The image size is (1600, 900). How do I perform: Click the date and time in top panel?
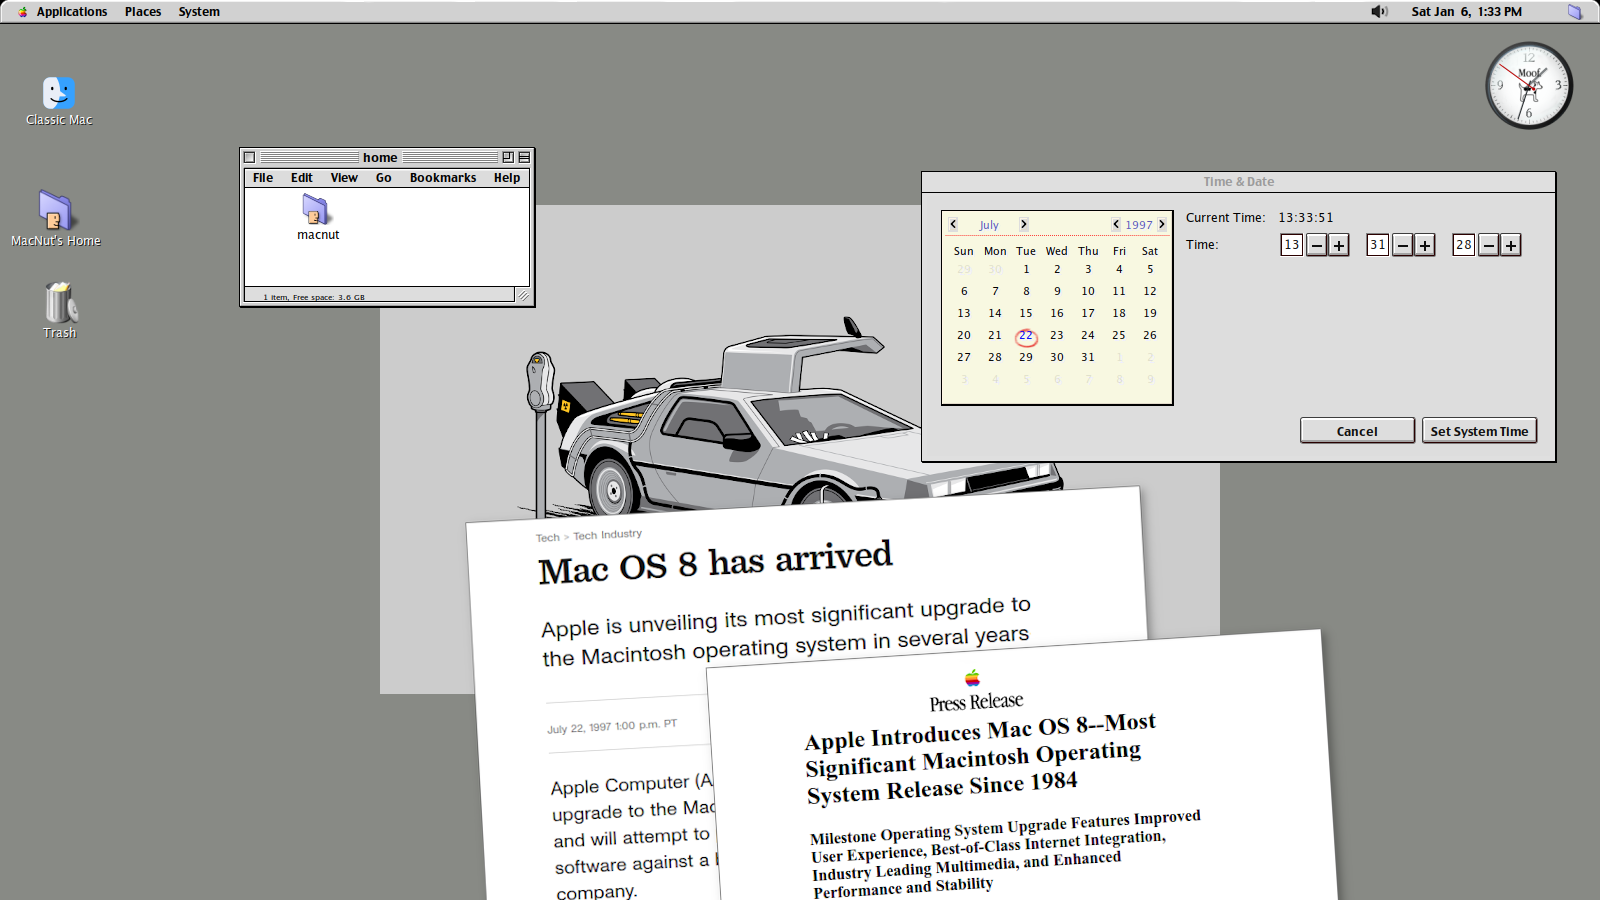(1467, 12)
